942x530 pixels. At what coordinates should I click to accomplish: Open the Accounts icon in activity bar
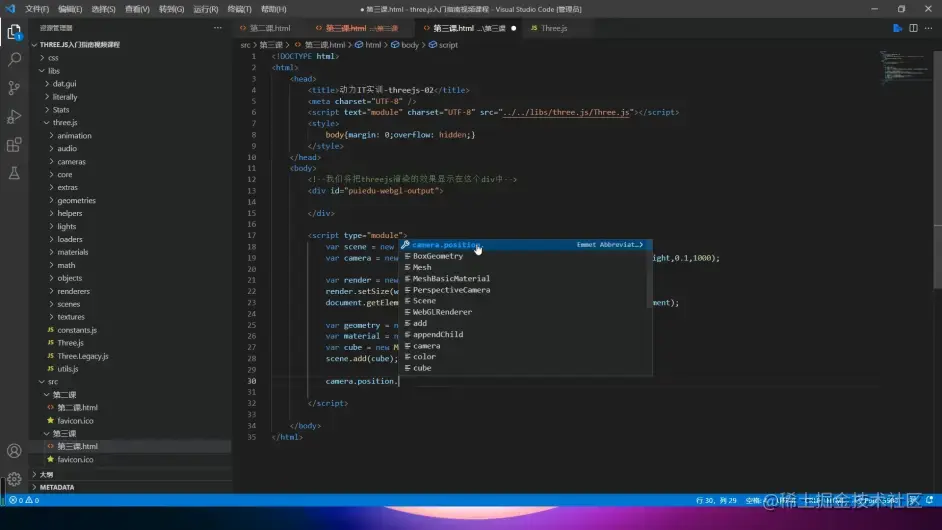click(x=14, y=451)
